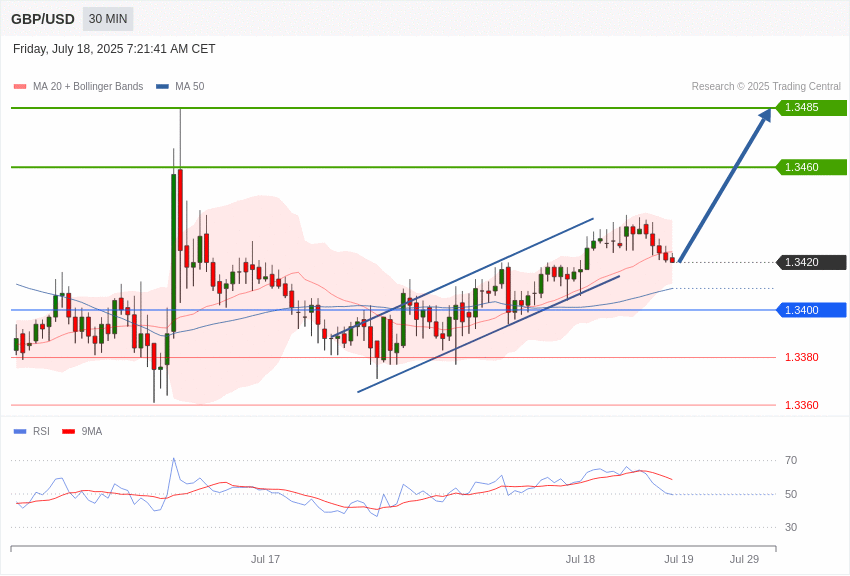Click the 1.3420 current price tag
This screenshot has width=850, height=576.
[812, 262]
